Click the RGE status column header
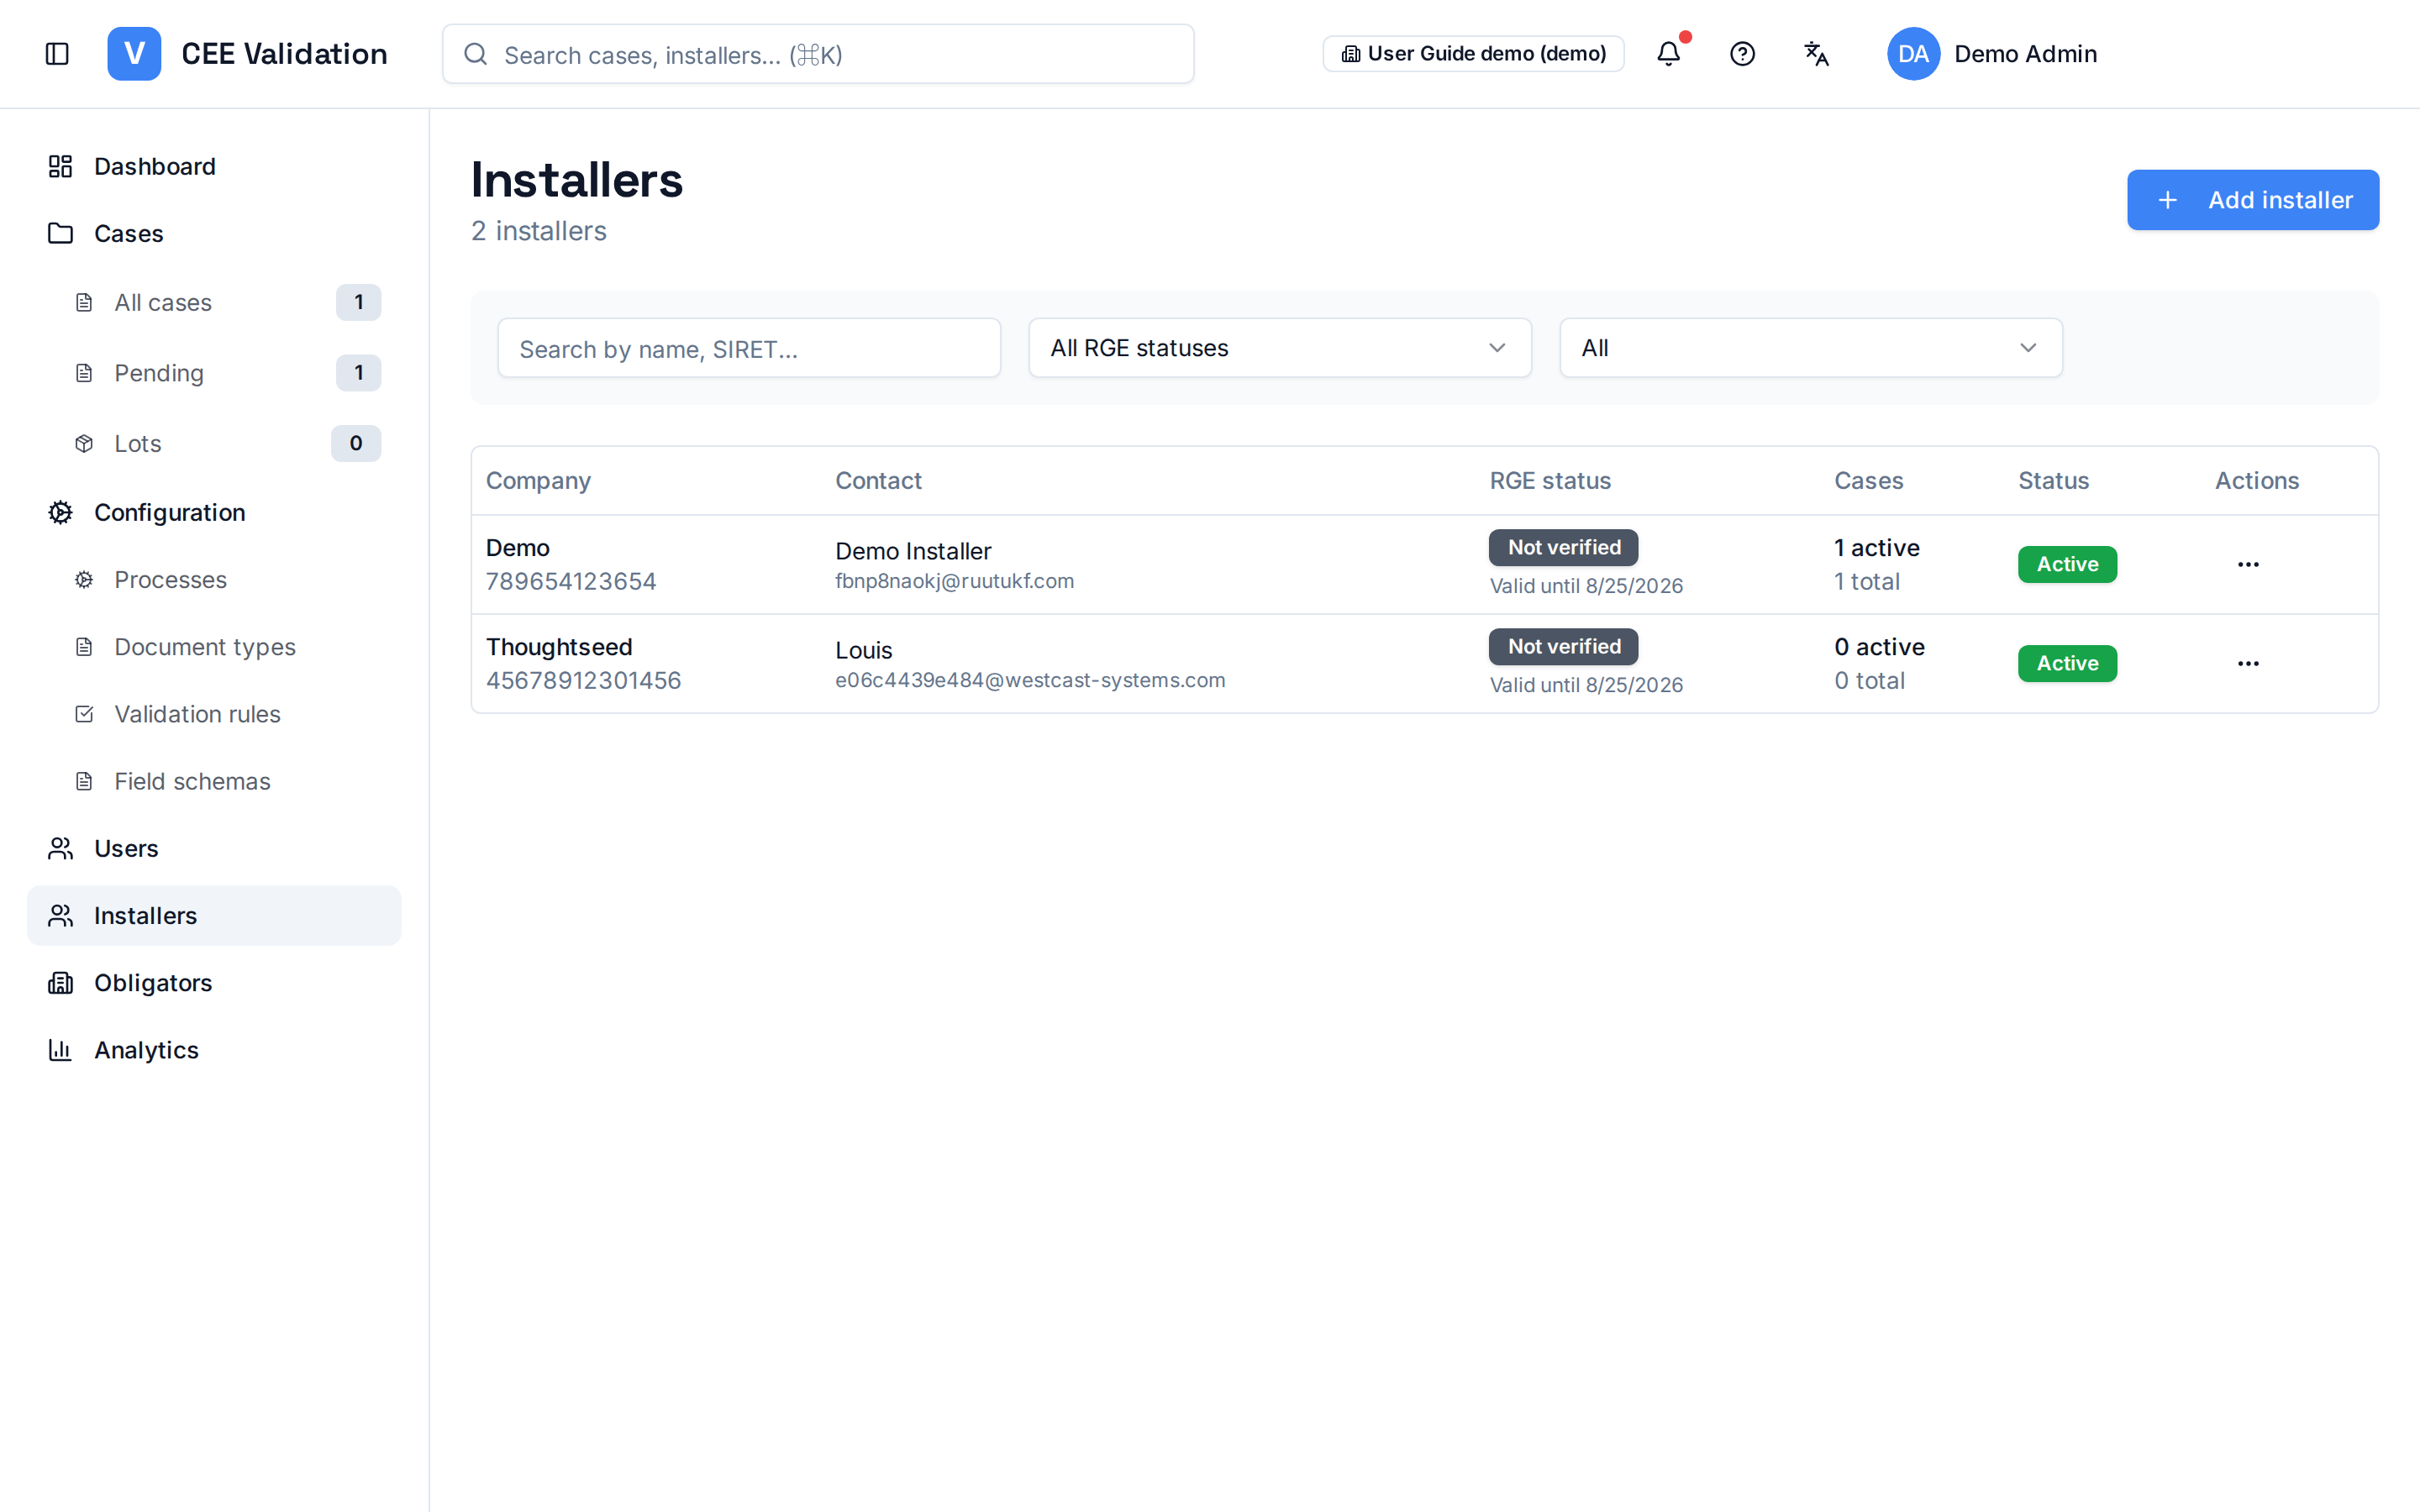Image resolution: width=2420 pixels, height=1512 pixels. pos(1550,481)
